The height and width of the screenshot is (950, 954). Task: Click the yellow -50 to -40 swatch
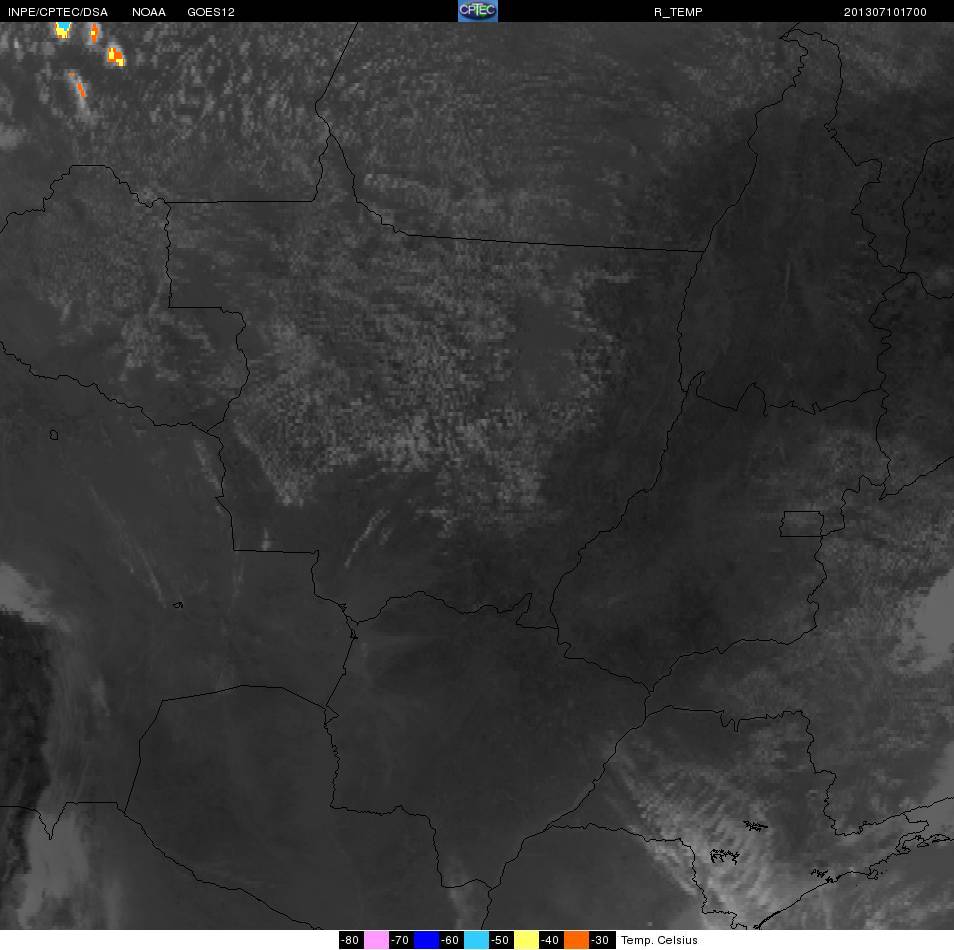point(527,940)
